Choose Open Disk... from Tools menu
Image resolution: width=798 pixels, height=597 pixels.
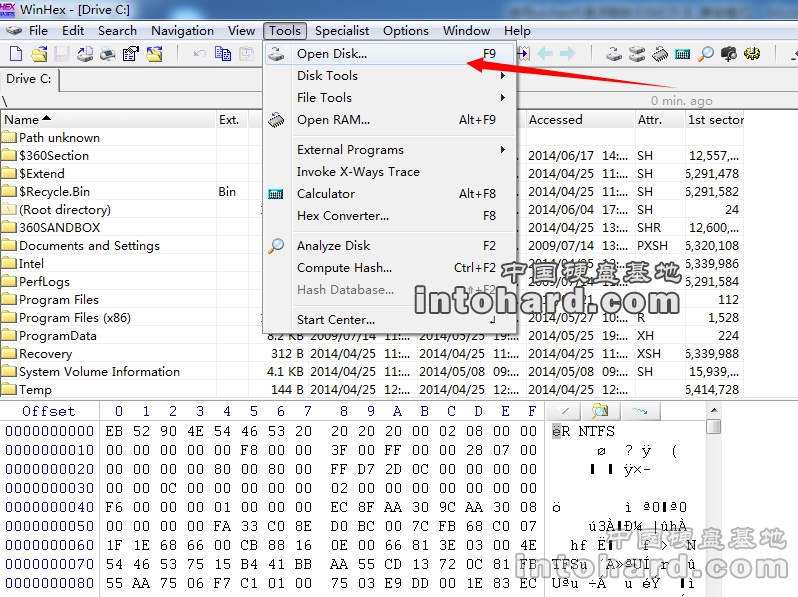click(x=390, y=53)
